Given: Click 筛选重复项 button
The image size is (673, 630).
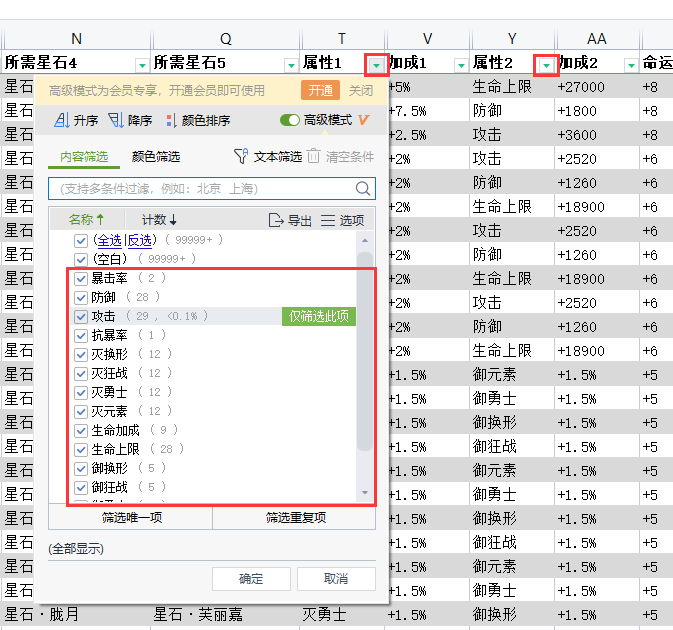Looking at the screenshot, I should (x=294, y=518).
